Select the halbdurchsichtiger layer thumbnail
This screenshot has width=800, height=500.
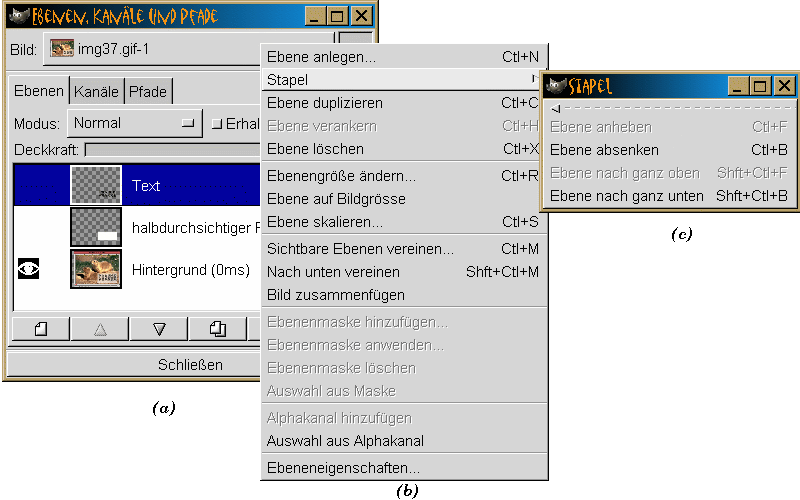[x=96, y=227]
